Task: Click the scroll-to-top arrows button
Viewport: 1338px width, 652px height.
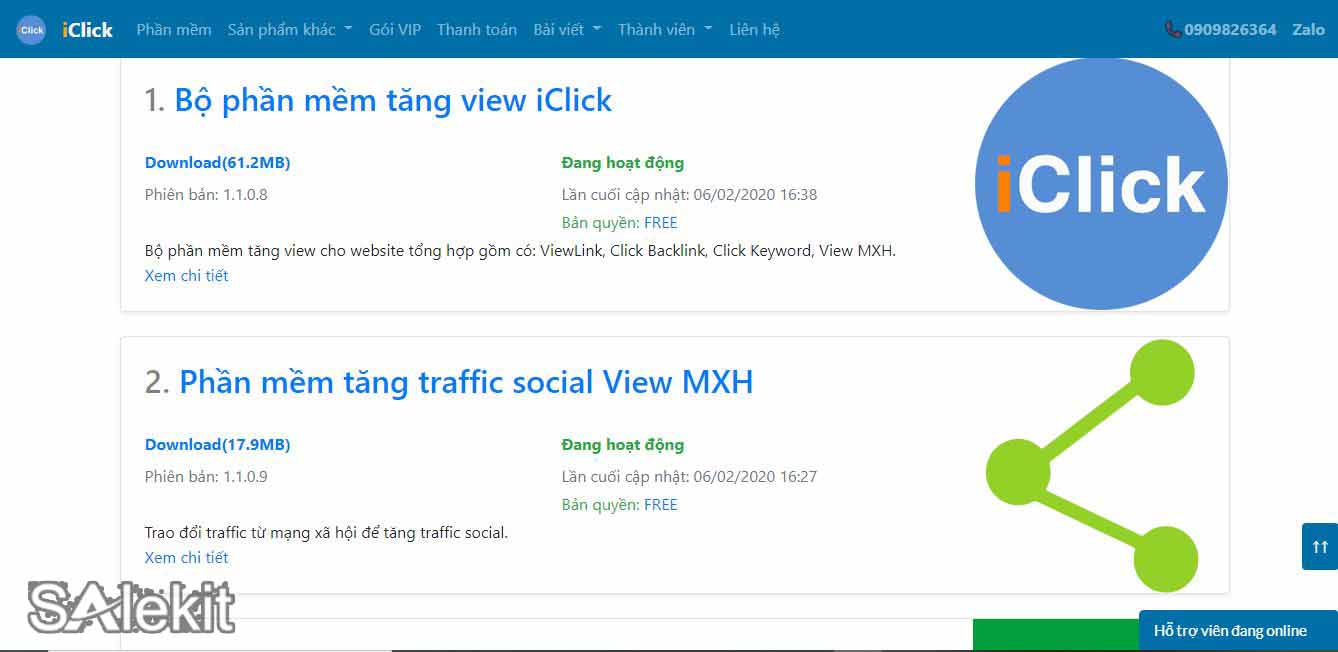Action: click(x=1318, y=546)
